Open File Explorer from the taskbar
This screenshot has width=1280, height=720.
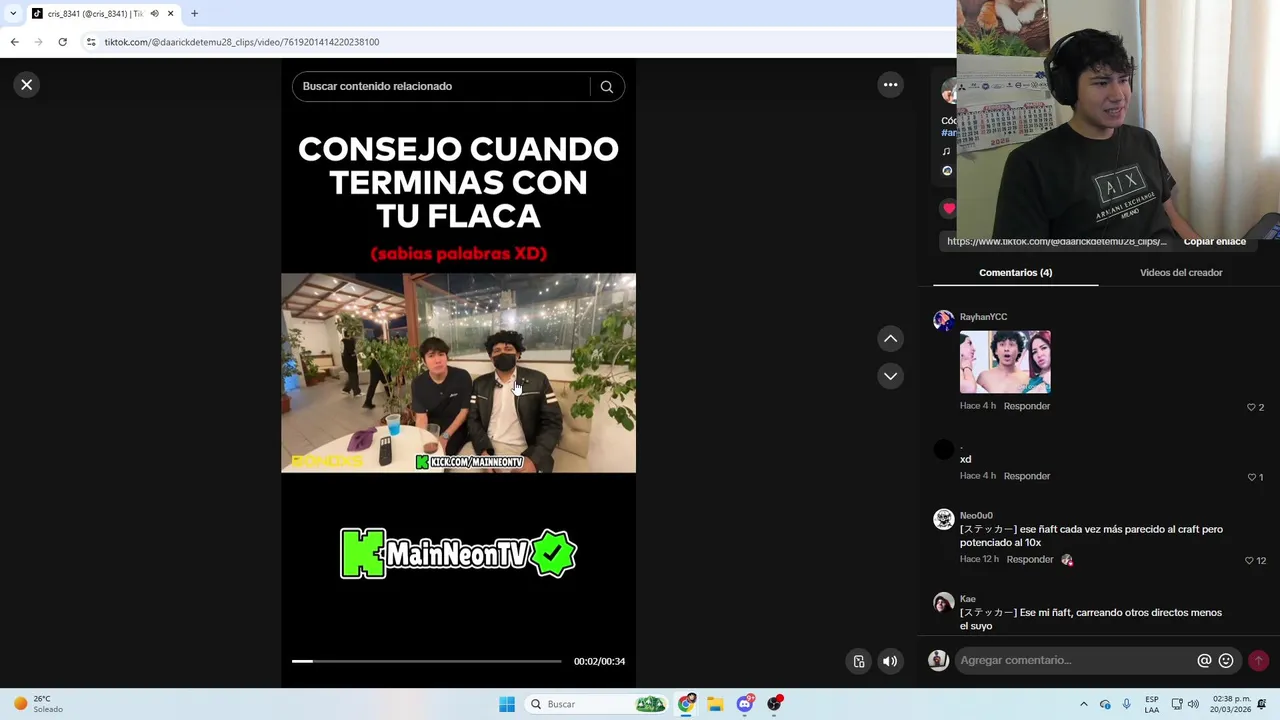coord(715,704)
